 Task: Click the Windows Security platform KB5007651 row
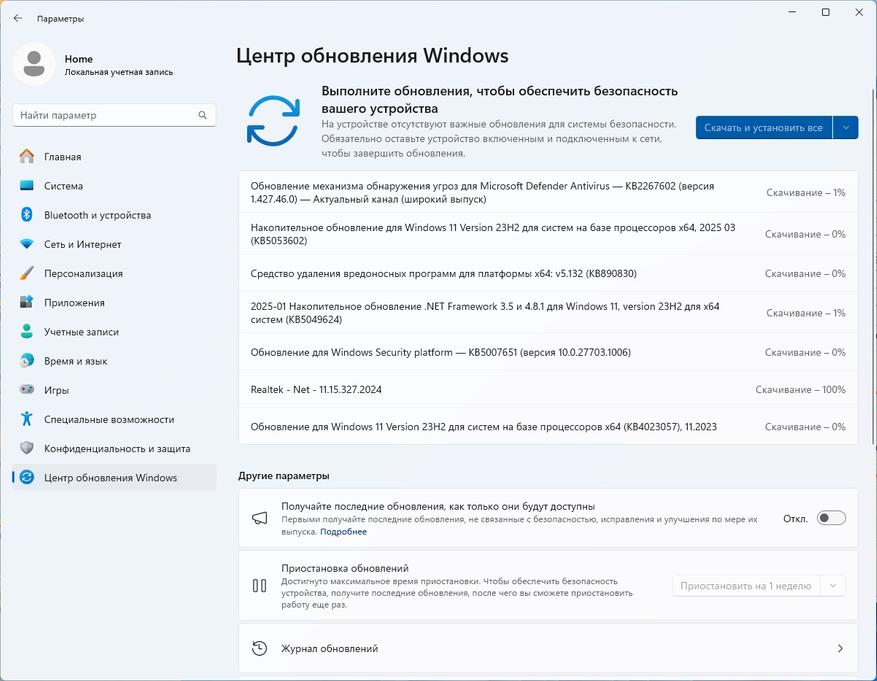[x=548, y=352]
